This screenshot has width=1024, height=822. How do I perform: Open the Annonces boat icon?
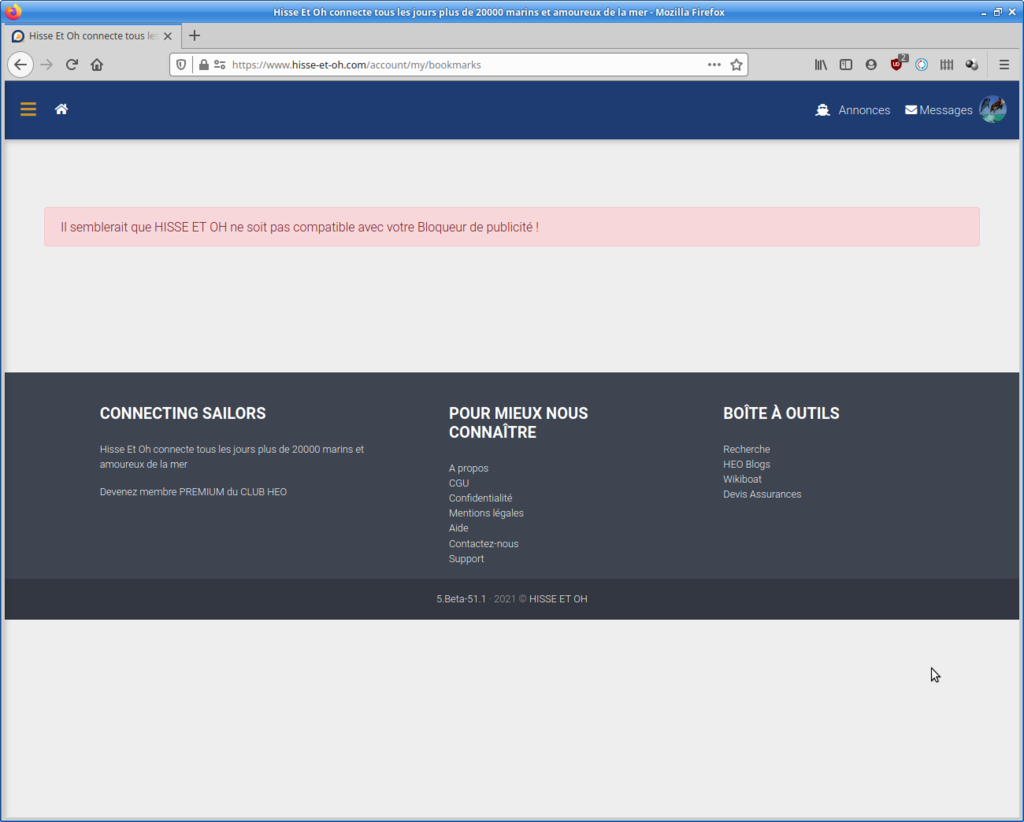822,110
